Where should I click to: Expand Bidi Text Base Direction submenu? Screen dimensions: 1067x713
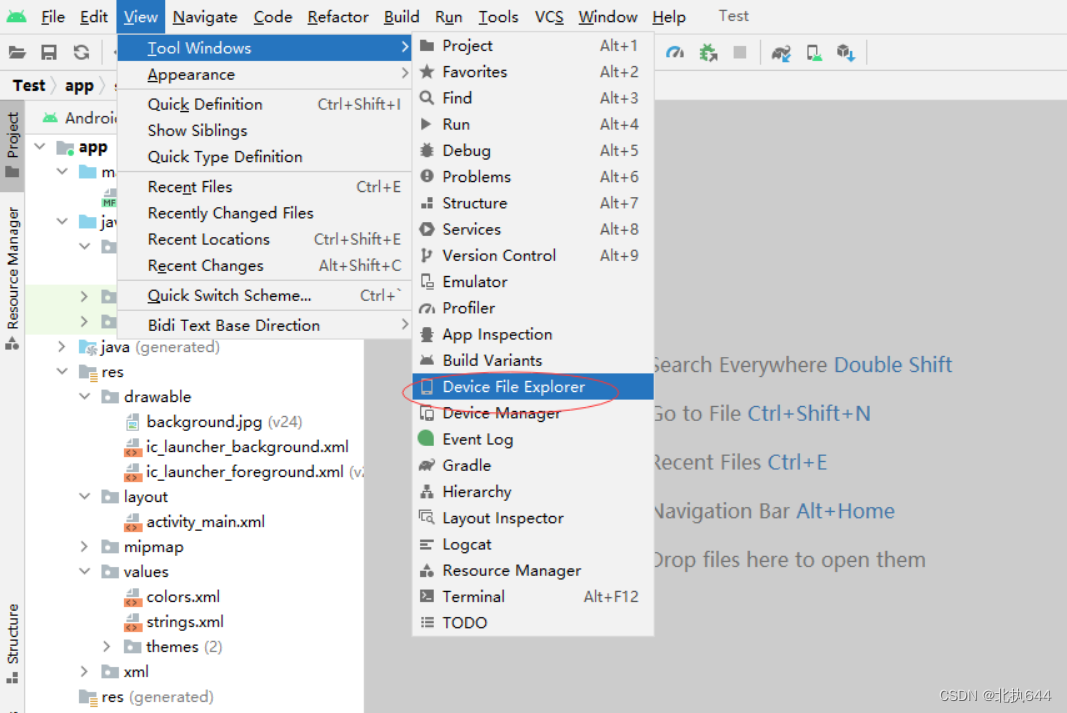click(265, 325)
